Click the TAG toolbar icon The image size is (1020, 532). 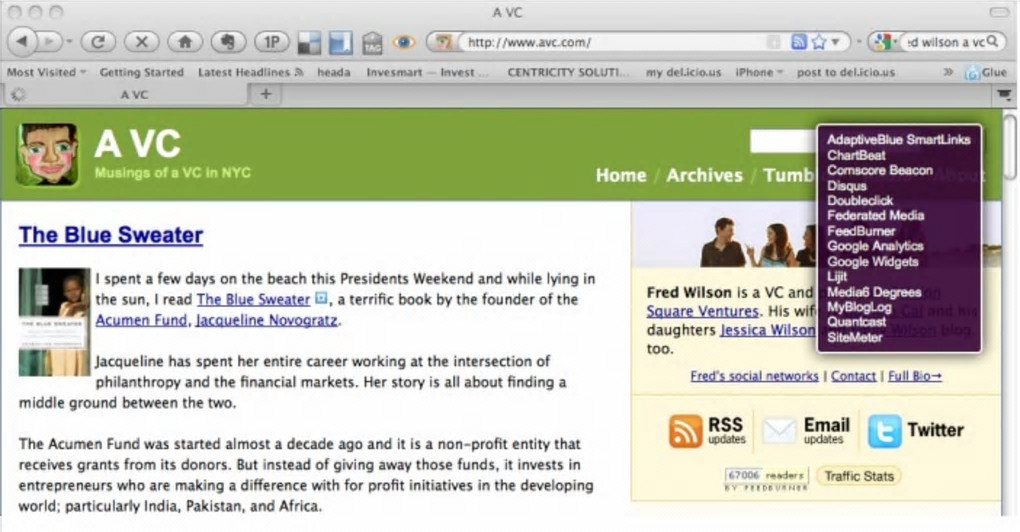[372, 43]
